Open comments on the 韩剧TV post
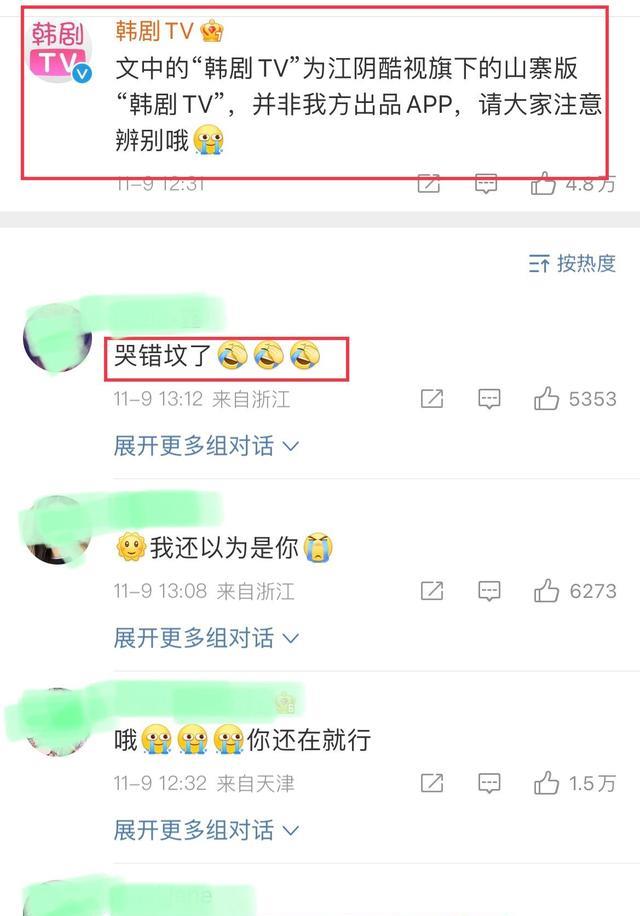This screenshot has width=640, height=916. tap(486, 183)
